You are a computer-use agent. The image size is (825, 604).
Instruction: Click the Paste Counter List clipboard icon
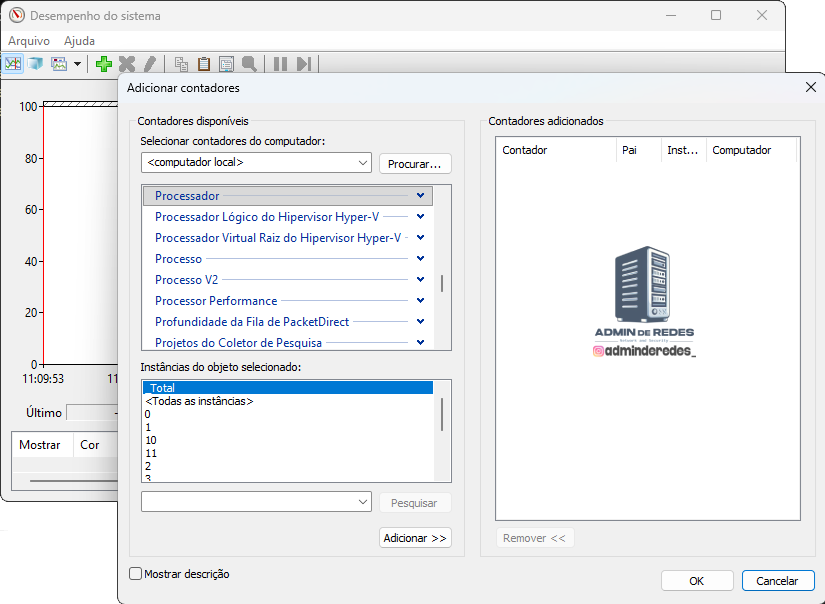click(204, 64)
